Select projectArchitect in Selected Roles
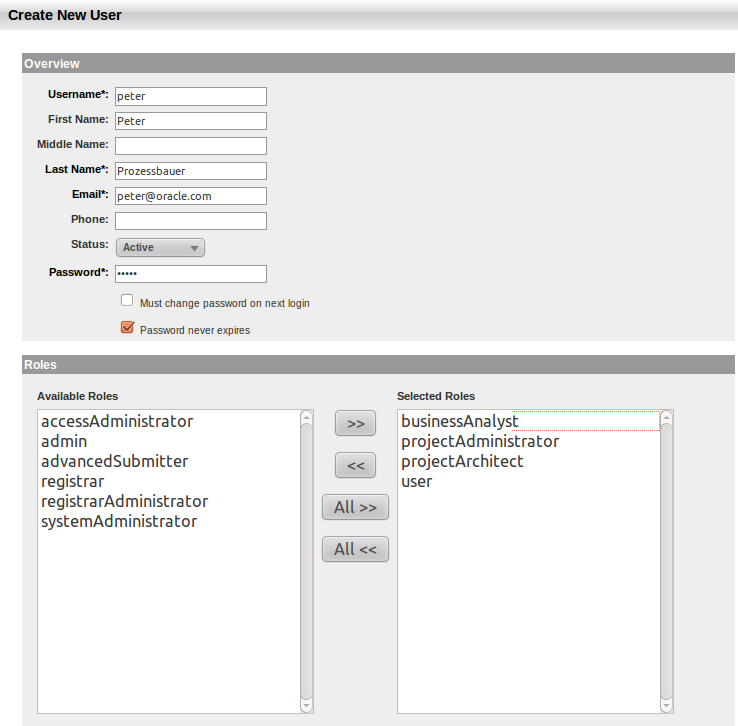 pyautogui.click(x=529, y=462)
